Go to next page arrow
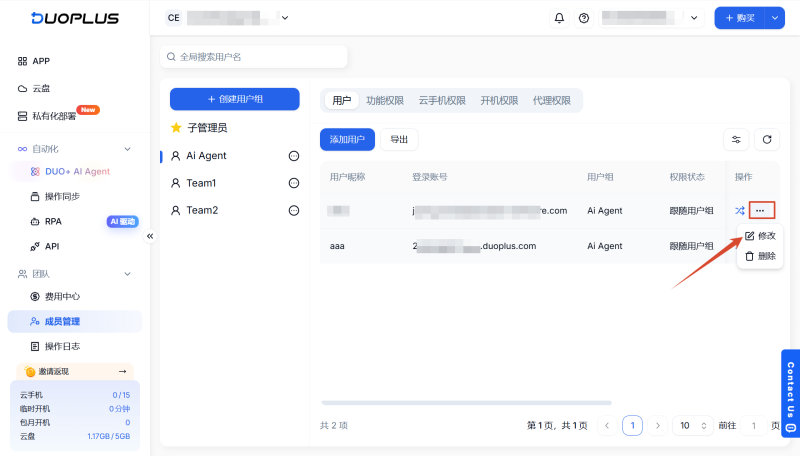The image size is (800, 456). point(658,425)
